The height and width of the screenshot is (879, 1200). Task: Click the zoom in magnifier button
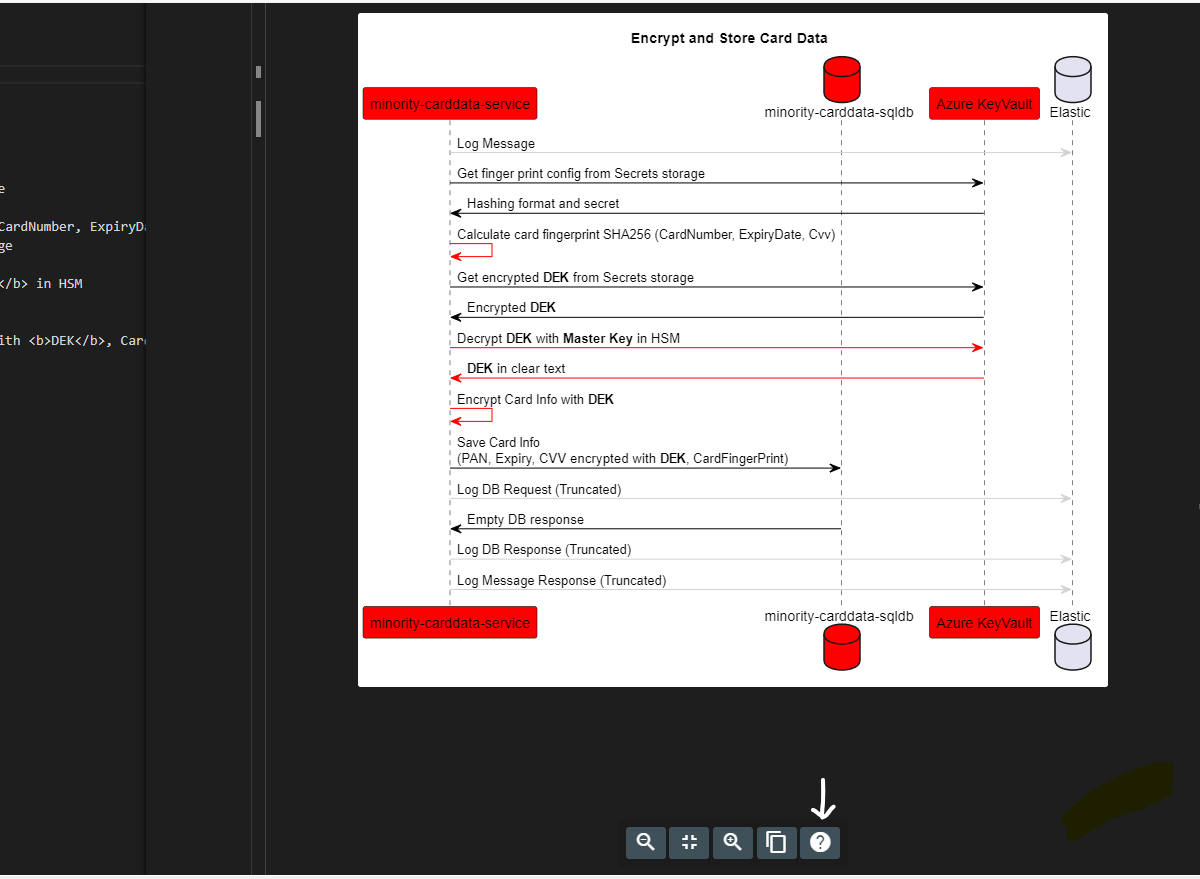[733, 842]
